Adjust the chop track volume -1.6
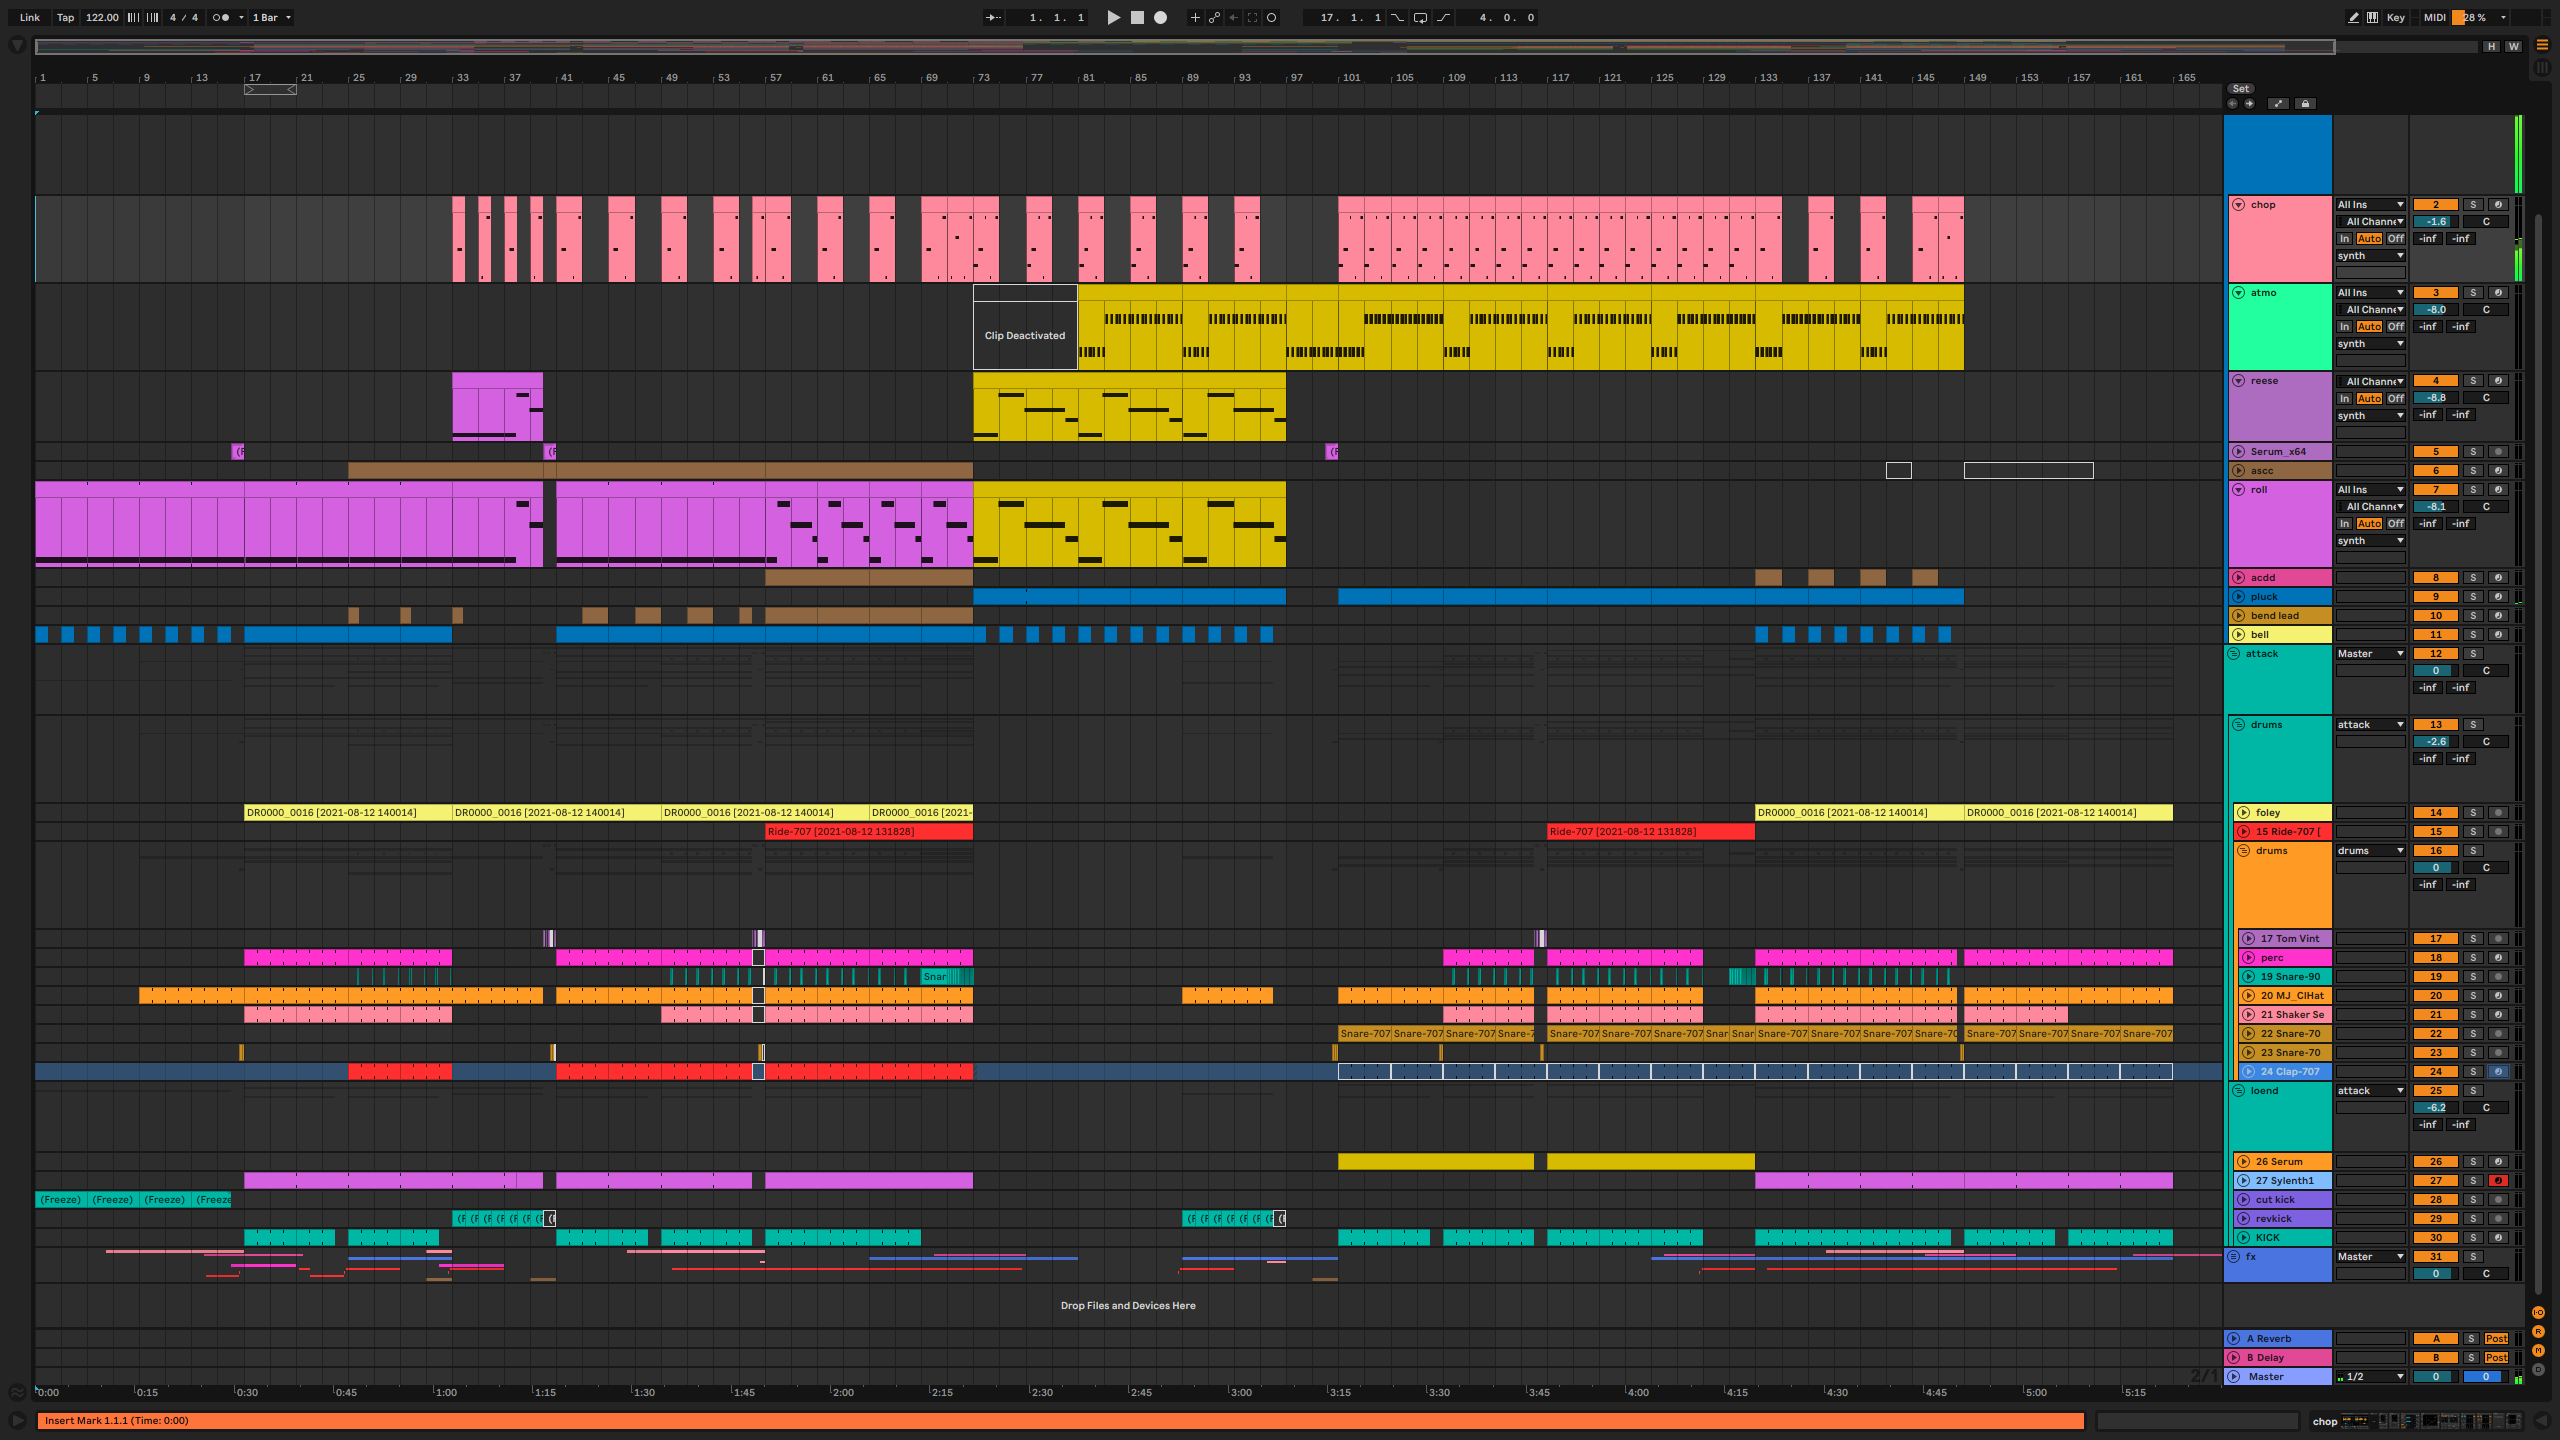Image resolution: width=2560 pixels, height=1440 pixels. pyautogui.click(x=2435, y=222)
